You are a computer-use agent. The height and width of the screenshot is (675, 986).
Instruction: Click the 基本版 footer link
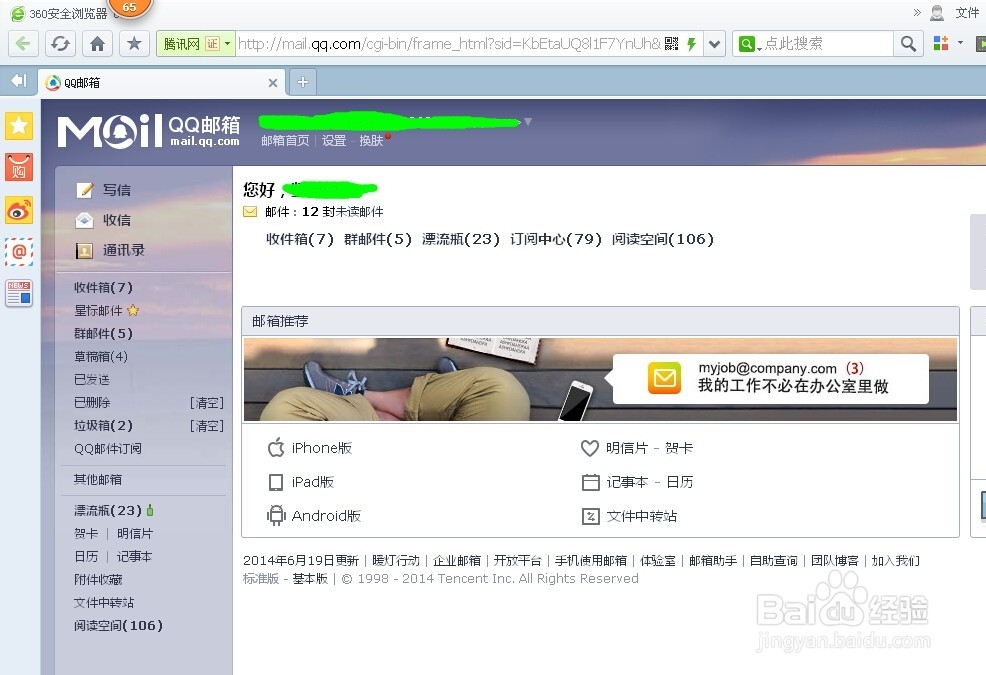pyautogui.click(x=310, y=579)
